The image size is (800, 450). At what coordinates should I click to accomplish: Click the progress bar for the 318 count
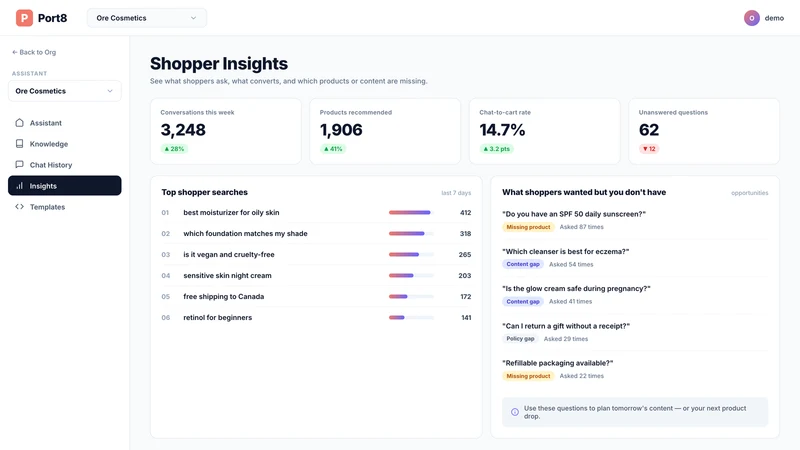pyautogui.click(x=411, y=233)
